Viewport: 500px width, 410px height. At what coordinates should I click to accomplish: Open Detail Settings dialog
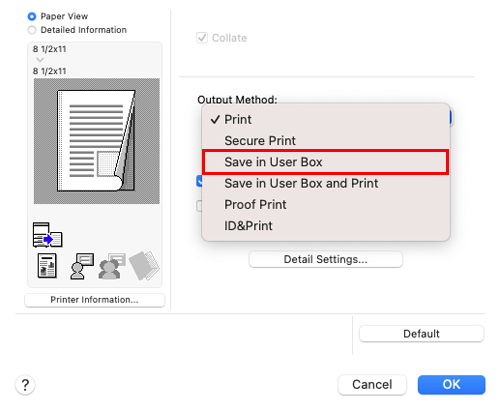(x=326, y=259)
